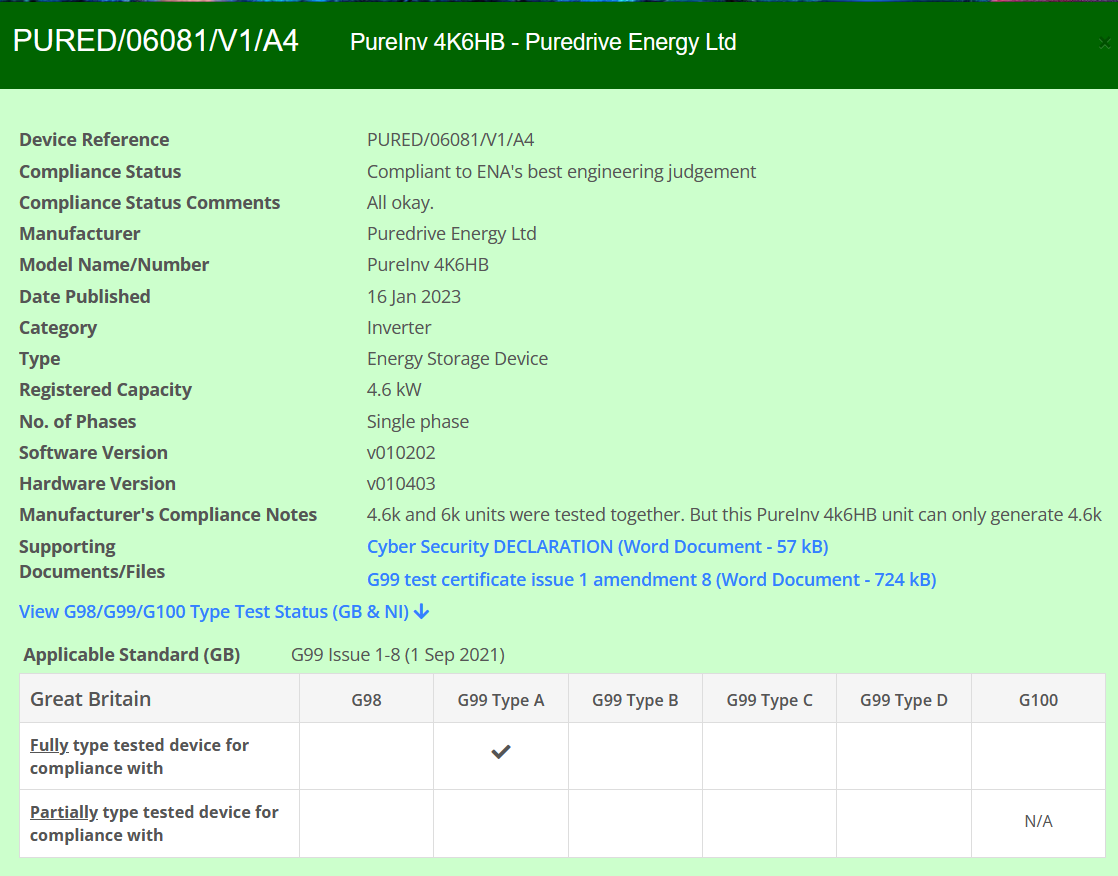Select the G99 Type B column header
The image size is (1118, 876).
click(x=635, y=699)
